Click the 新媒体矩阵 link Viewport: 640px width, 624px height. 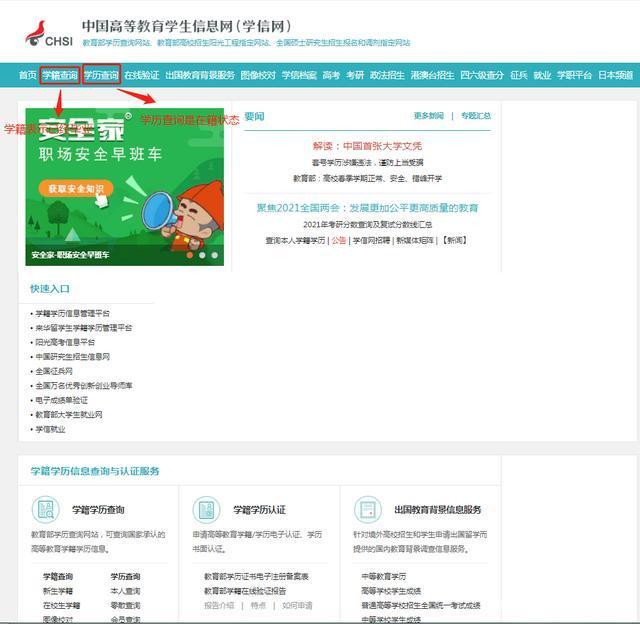tap(415, 240)
